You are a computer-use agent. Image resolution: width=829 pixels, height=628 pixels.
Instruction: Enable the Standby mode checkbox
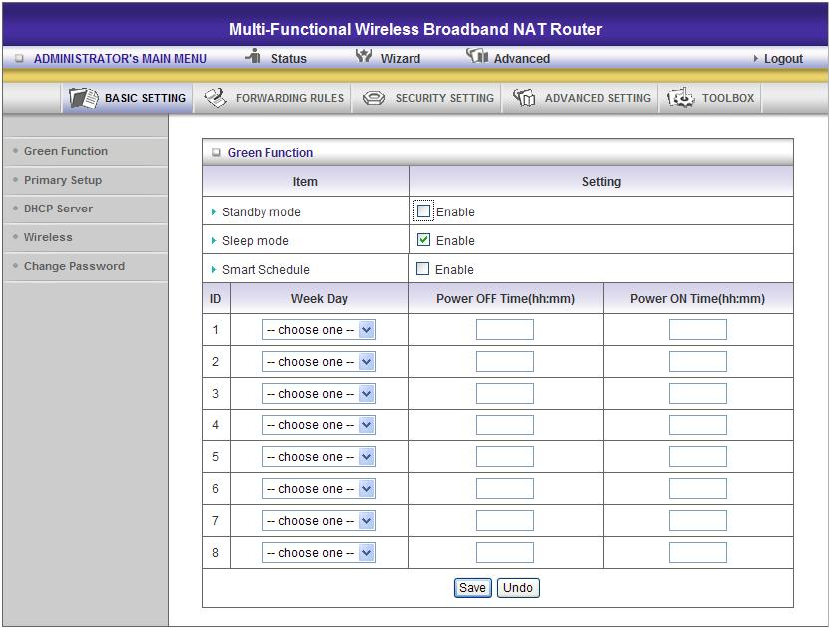click(423, 211)
